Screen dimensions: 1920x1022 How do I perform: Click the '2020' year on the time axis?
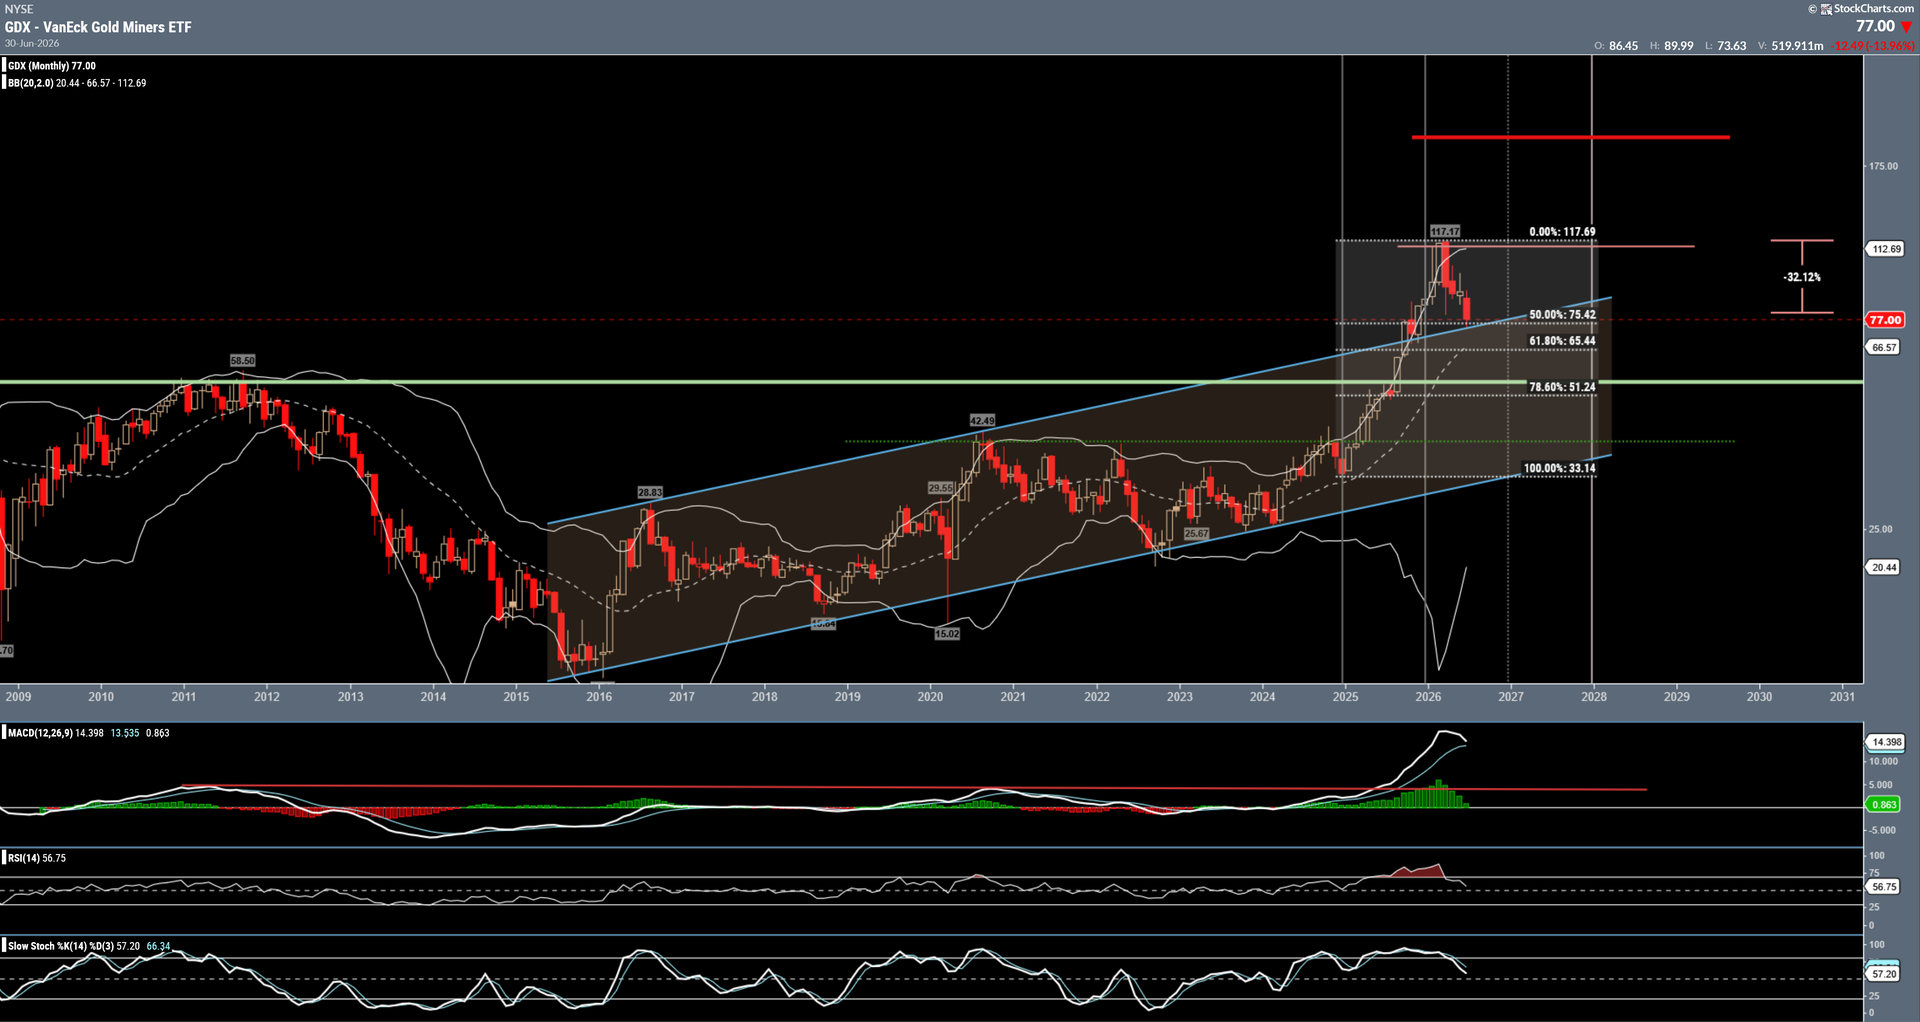tap(931, 697)
